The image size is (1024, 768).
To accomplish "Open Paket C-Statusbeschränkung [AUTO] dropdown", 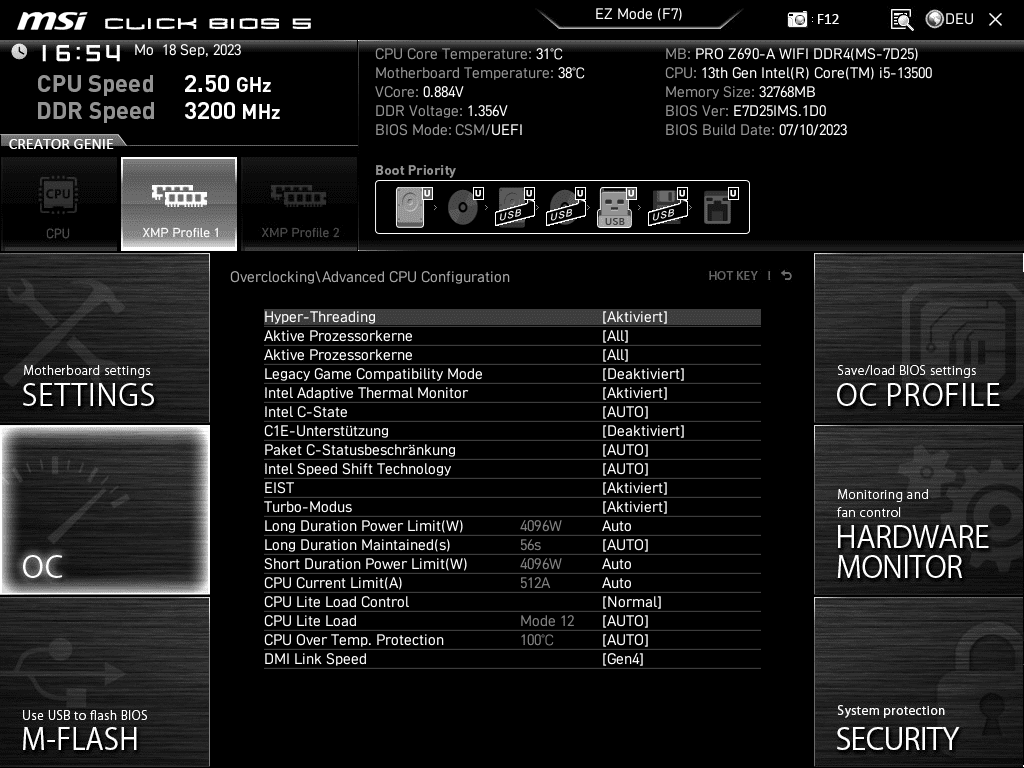I will (512, 449).
